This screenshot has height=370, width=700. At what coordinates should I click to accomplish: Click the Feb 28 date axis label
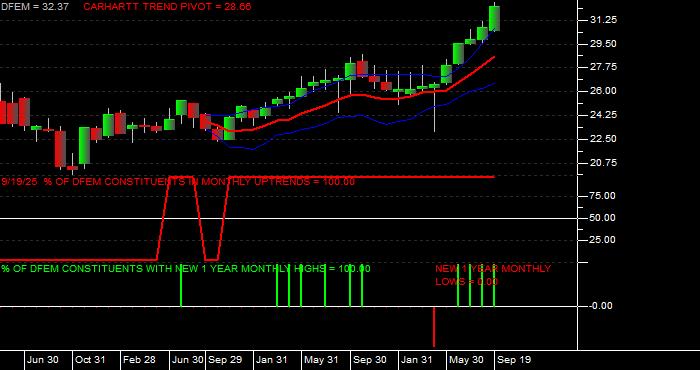pyautogui.click(x=139, y=359)
